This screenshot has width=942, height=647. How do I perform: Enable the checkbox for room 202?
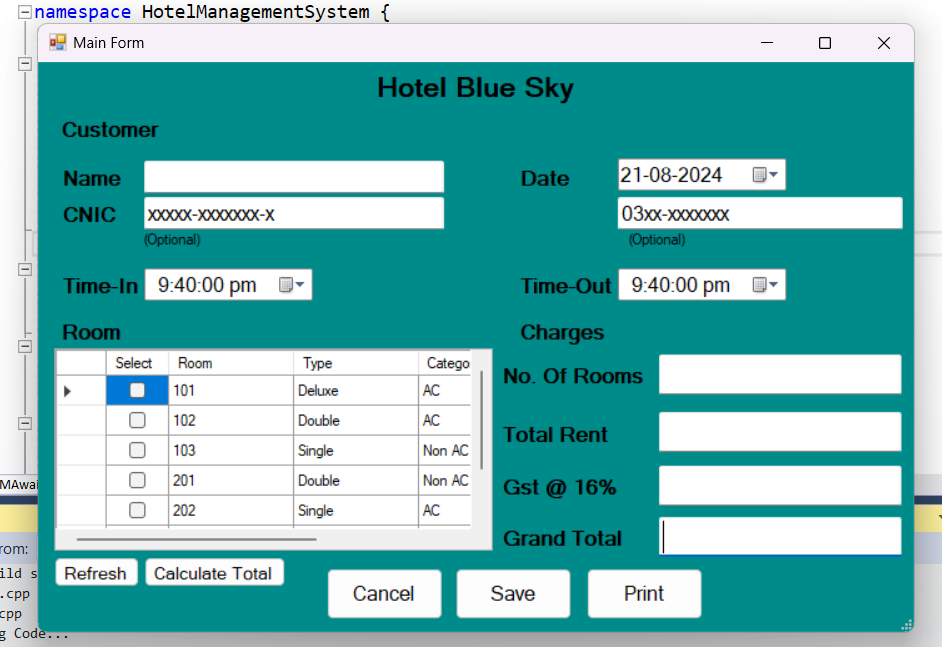pos(137,511)
